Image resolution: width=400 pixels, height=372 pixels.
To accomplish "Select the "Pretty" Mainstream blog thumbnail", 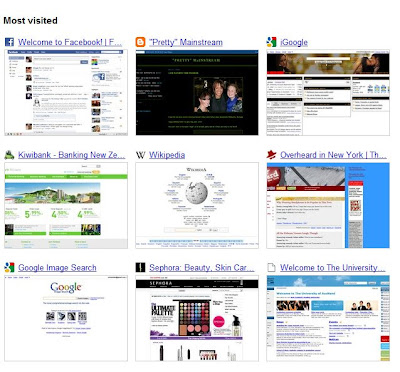I will coord(197,93).
